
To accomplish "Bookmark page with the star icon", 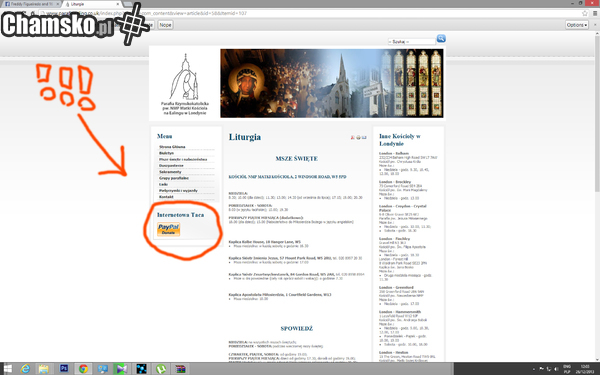I will tap(585, 13).
